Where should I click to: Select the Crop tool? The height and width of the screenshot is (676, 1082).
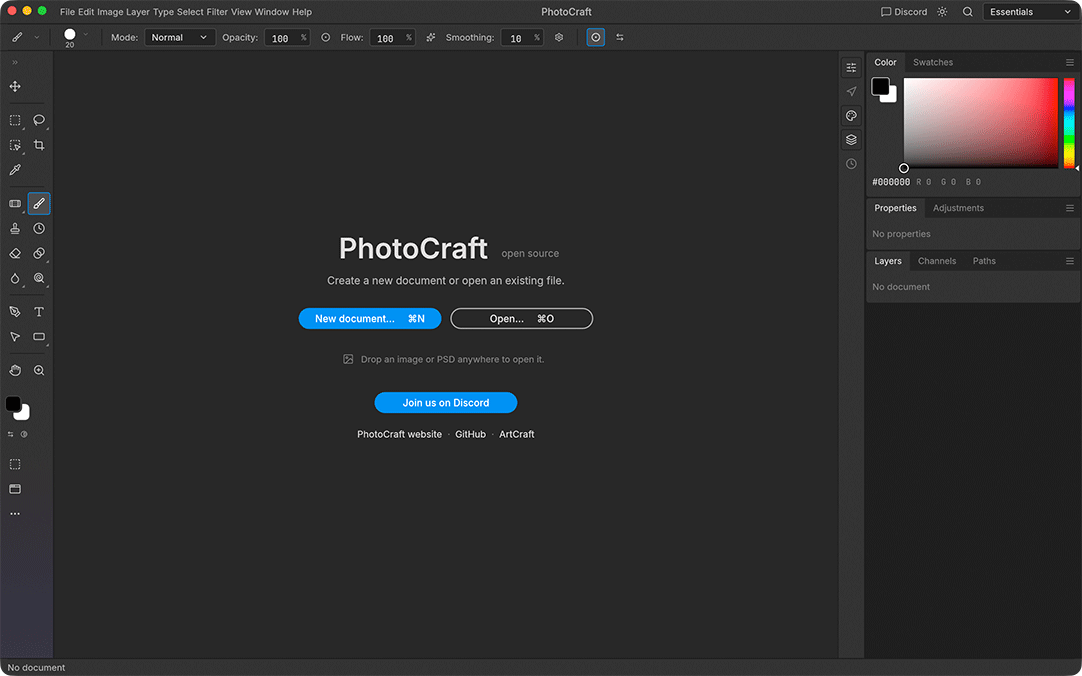(39, 145)
